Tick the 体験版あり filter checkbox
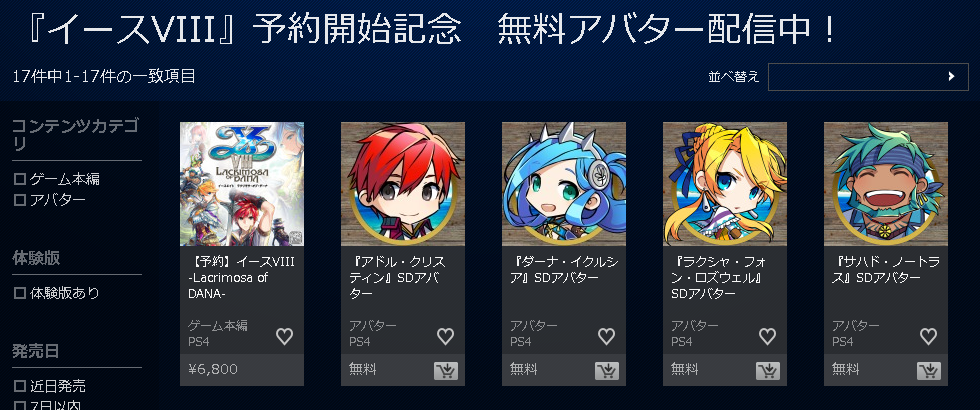The width and height of the screenshot is (980, 410). [20, 293]
